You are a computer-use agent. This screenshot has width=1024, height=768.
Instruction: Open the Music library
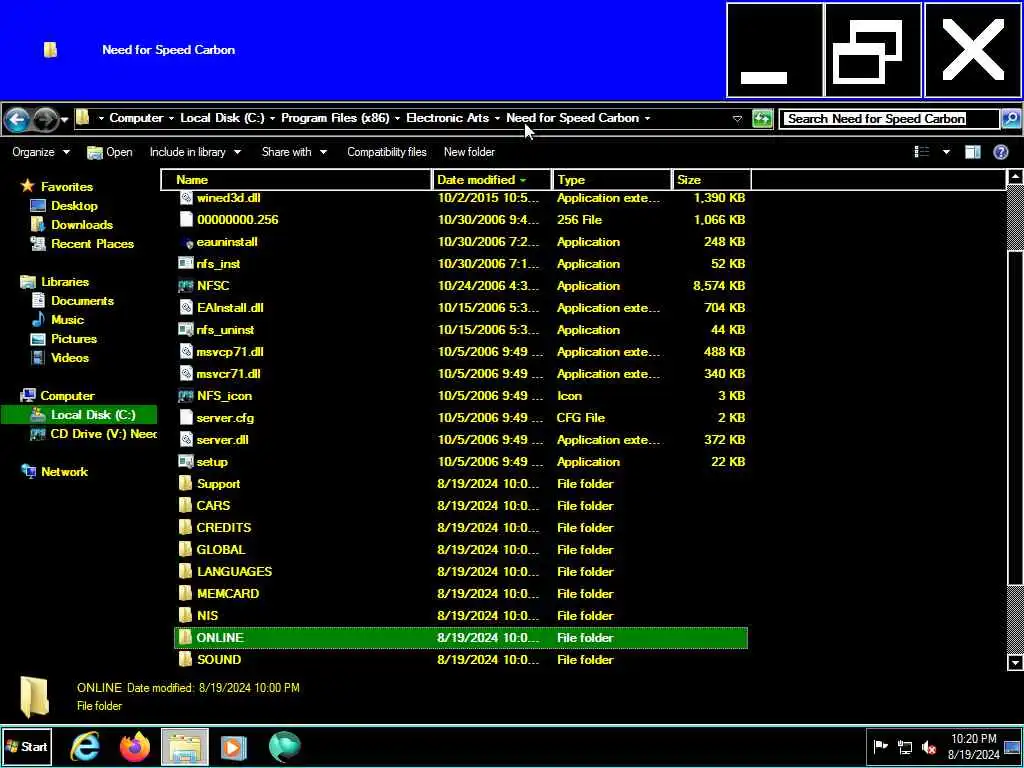(67, 320)
